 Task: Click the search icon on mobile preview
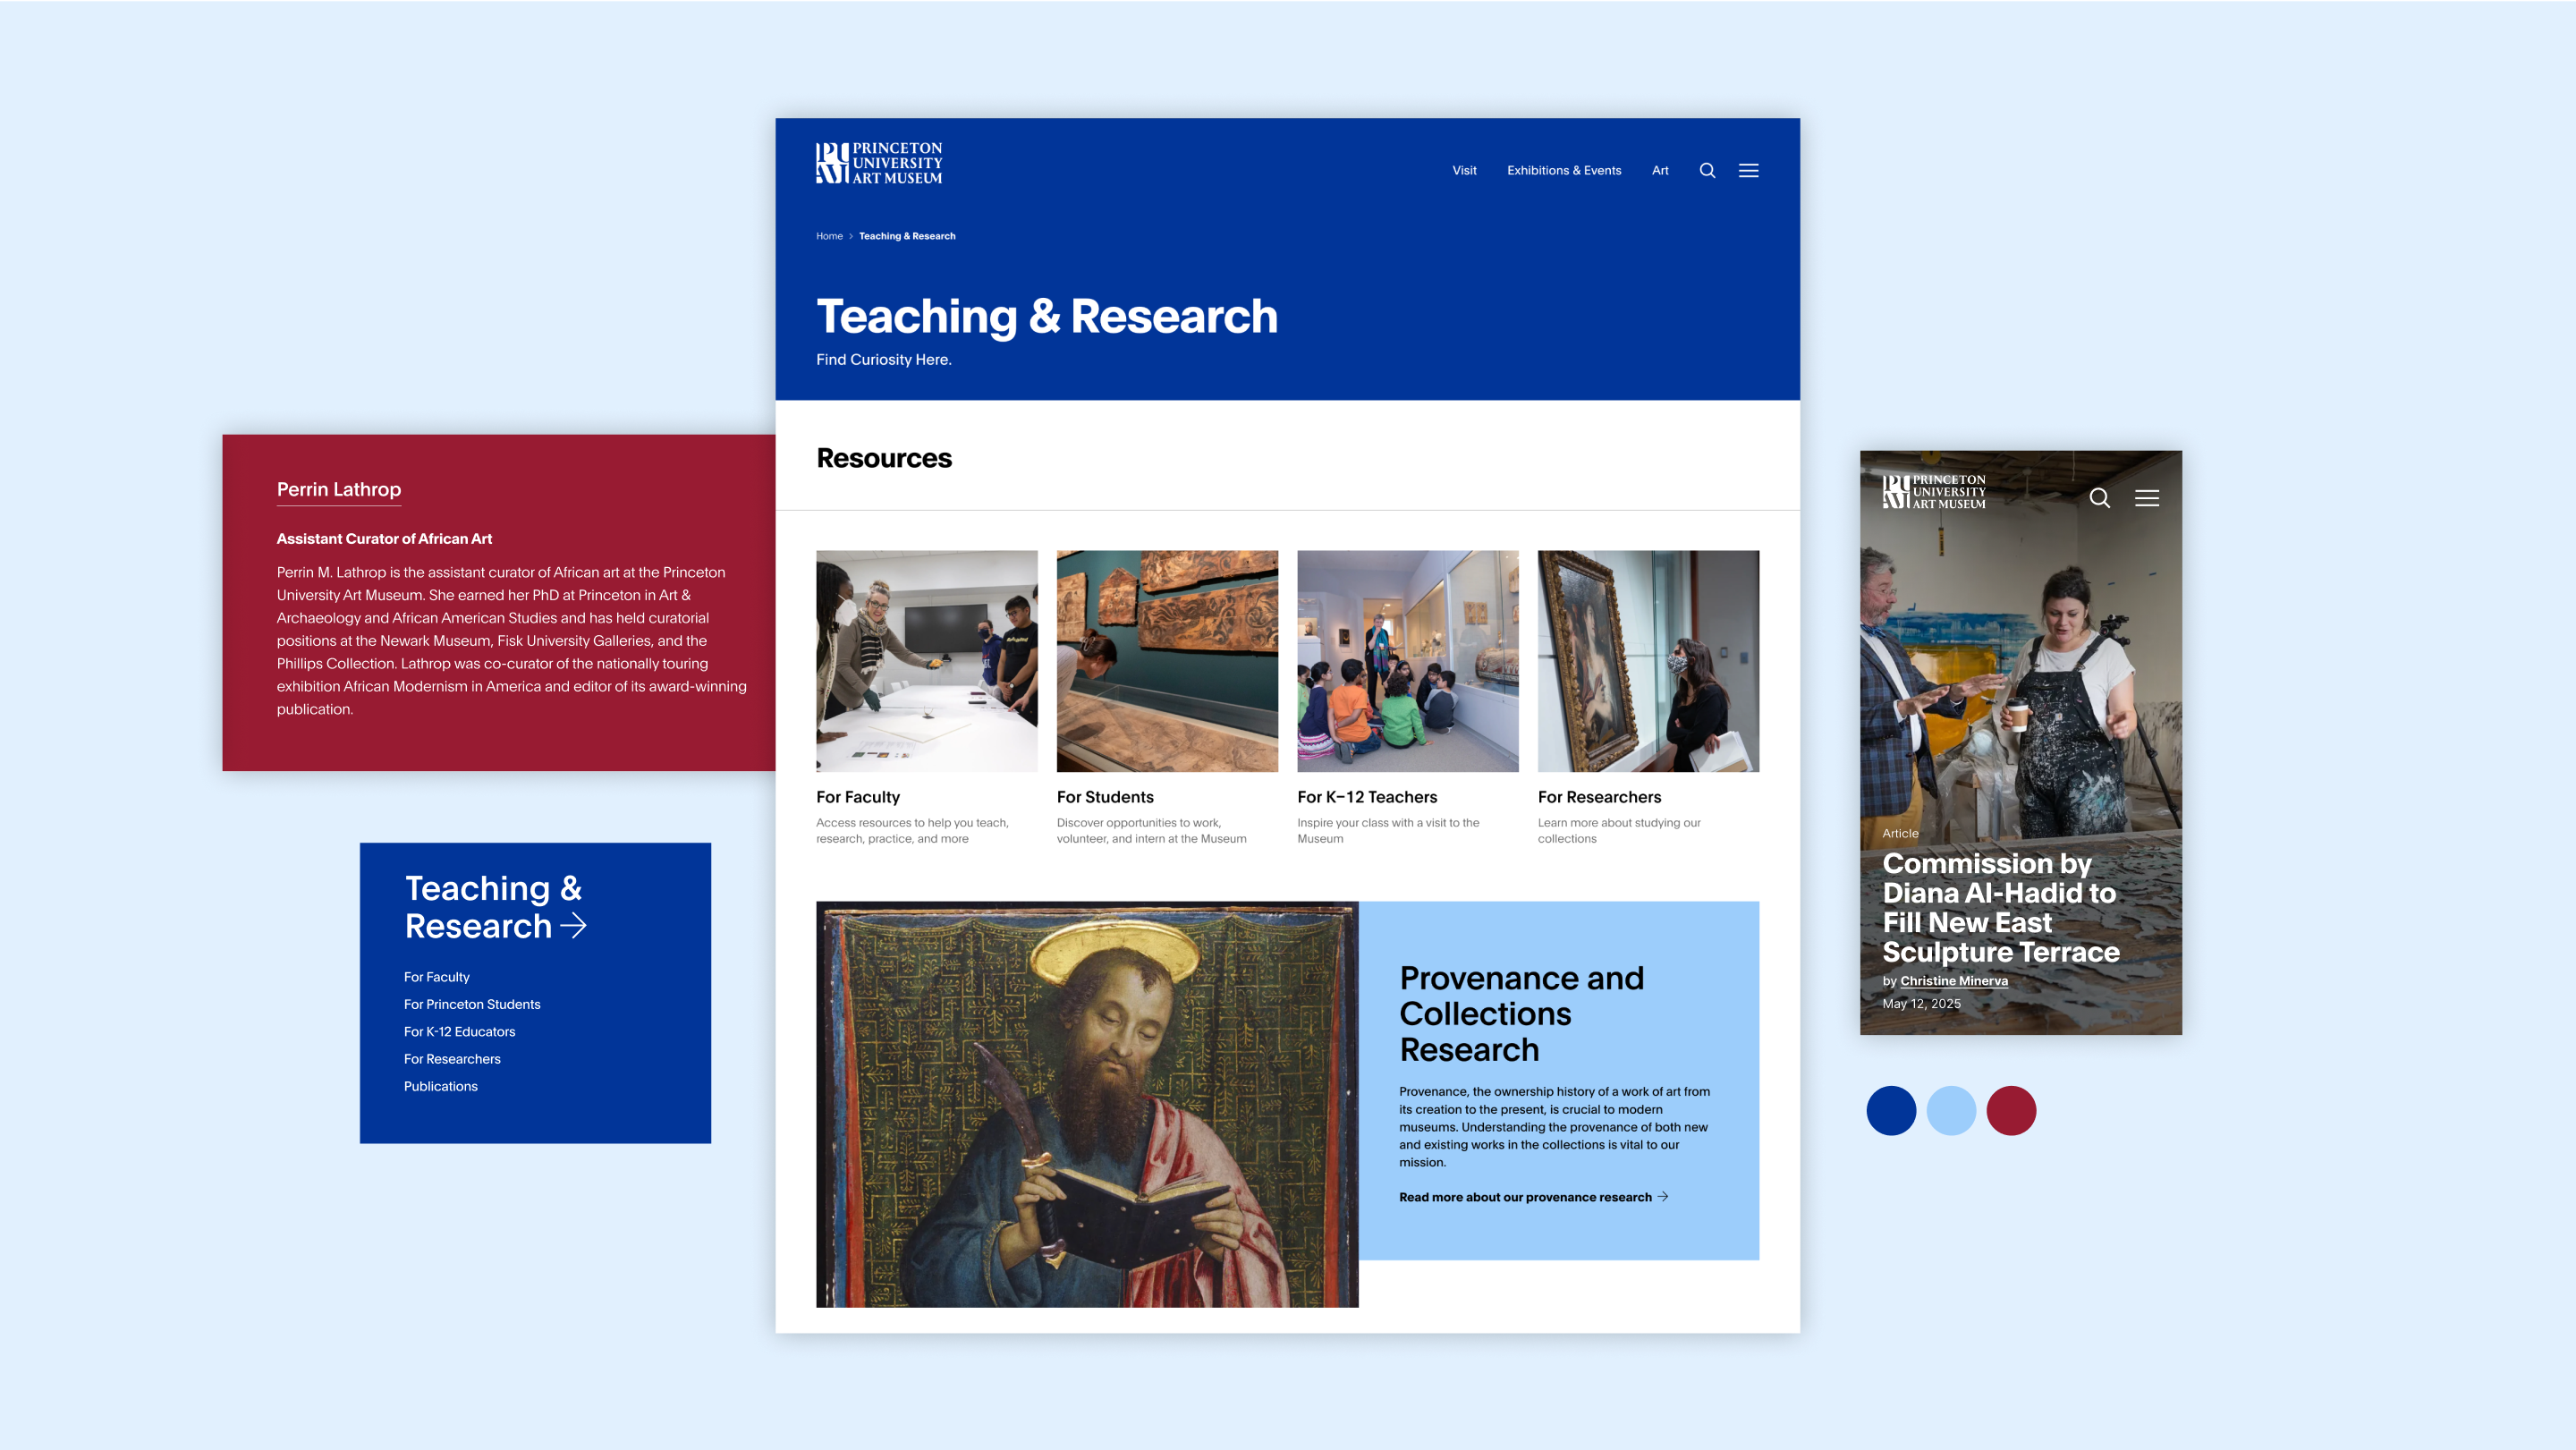tap(2099, 498)
